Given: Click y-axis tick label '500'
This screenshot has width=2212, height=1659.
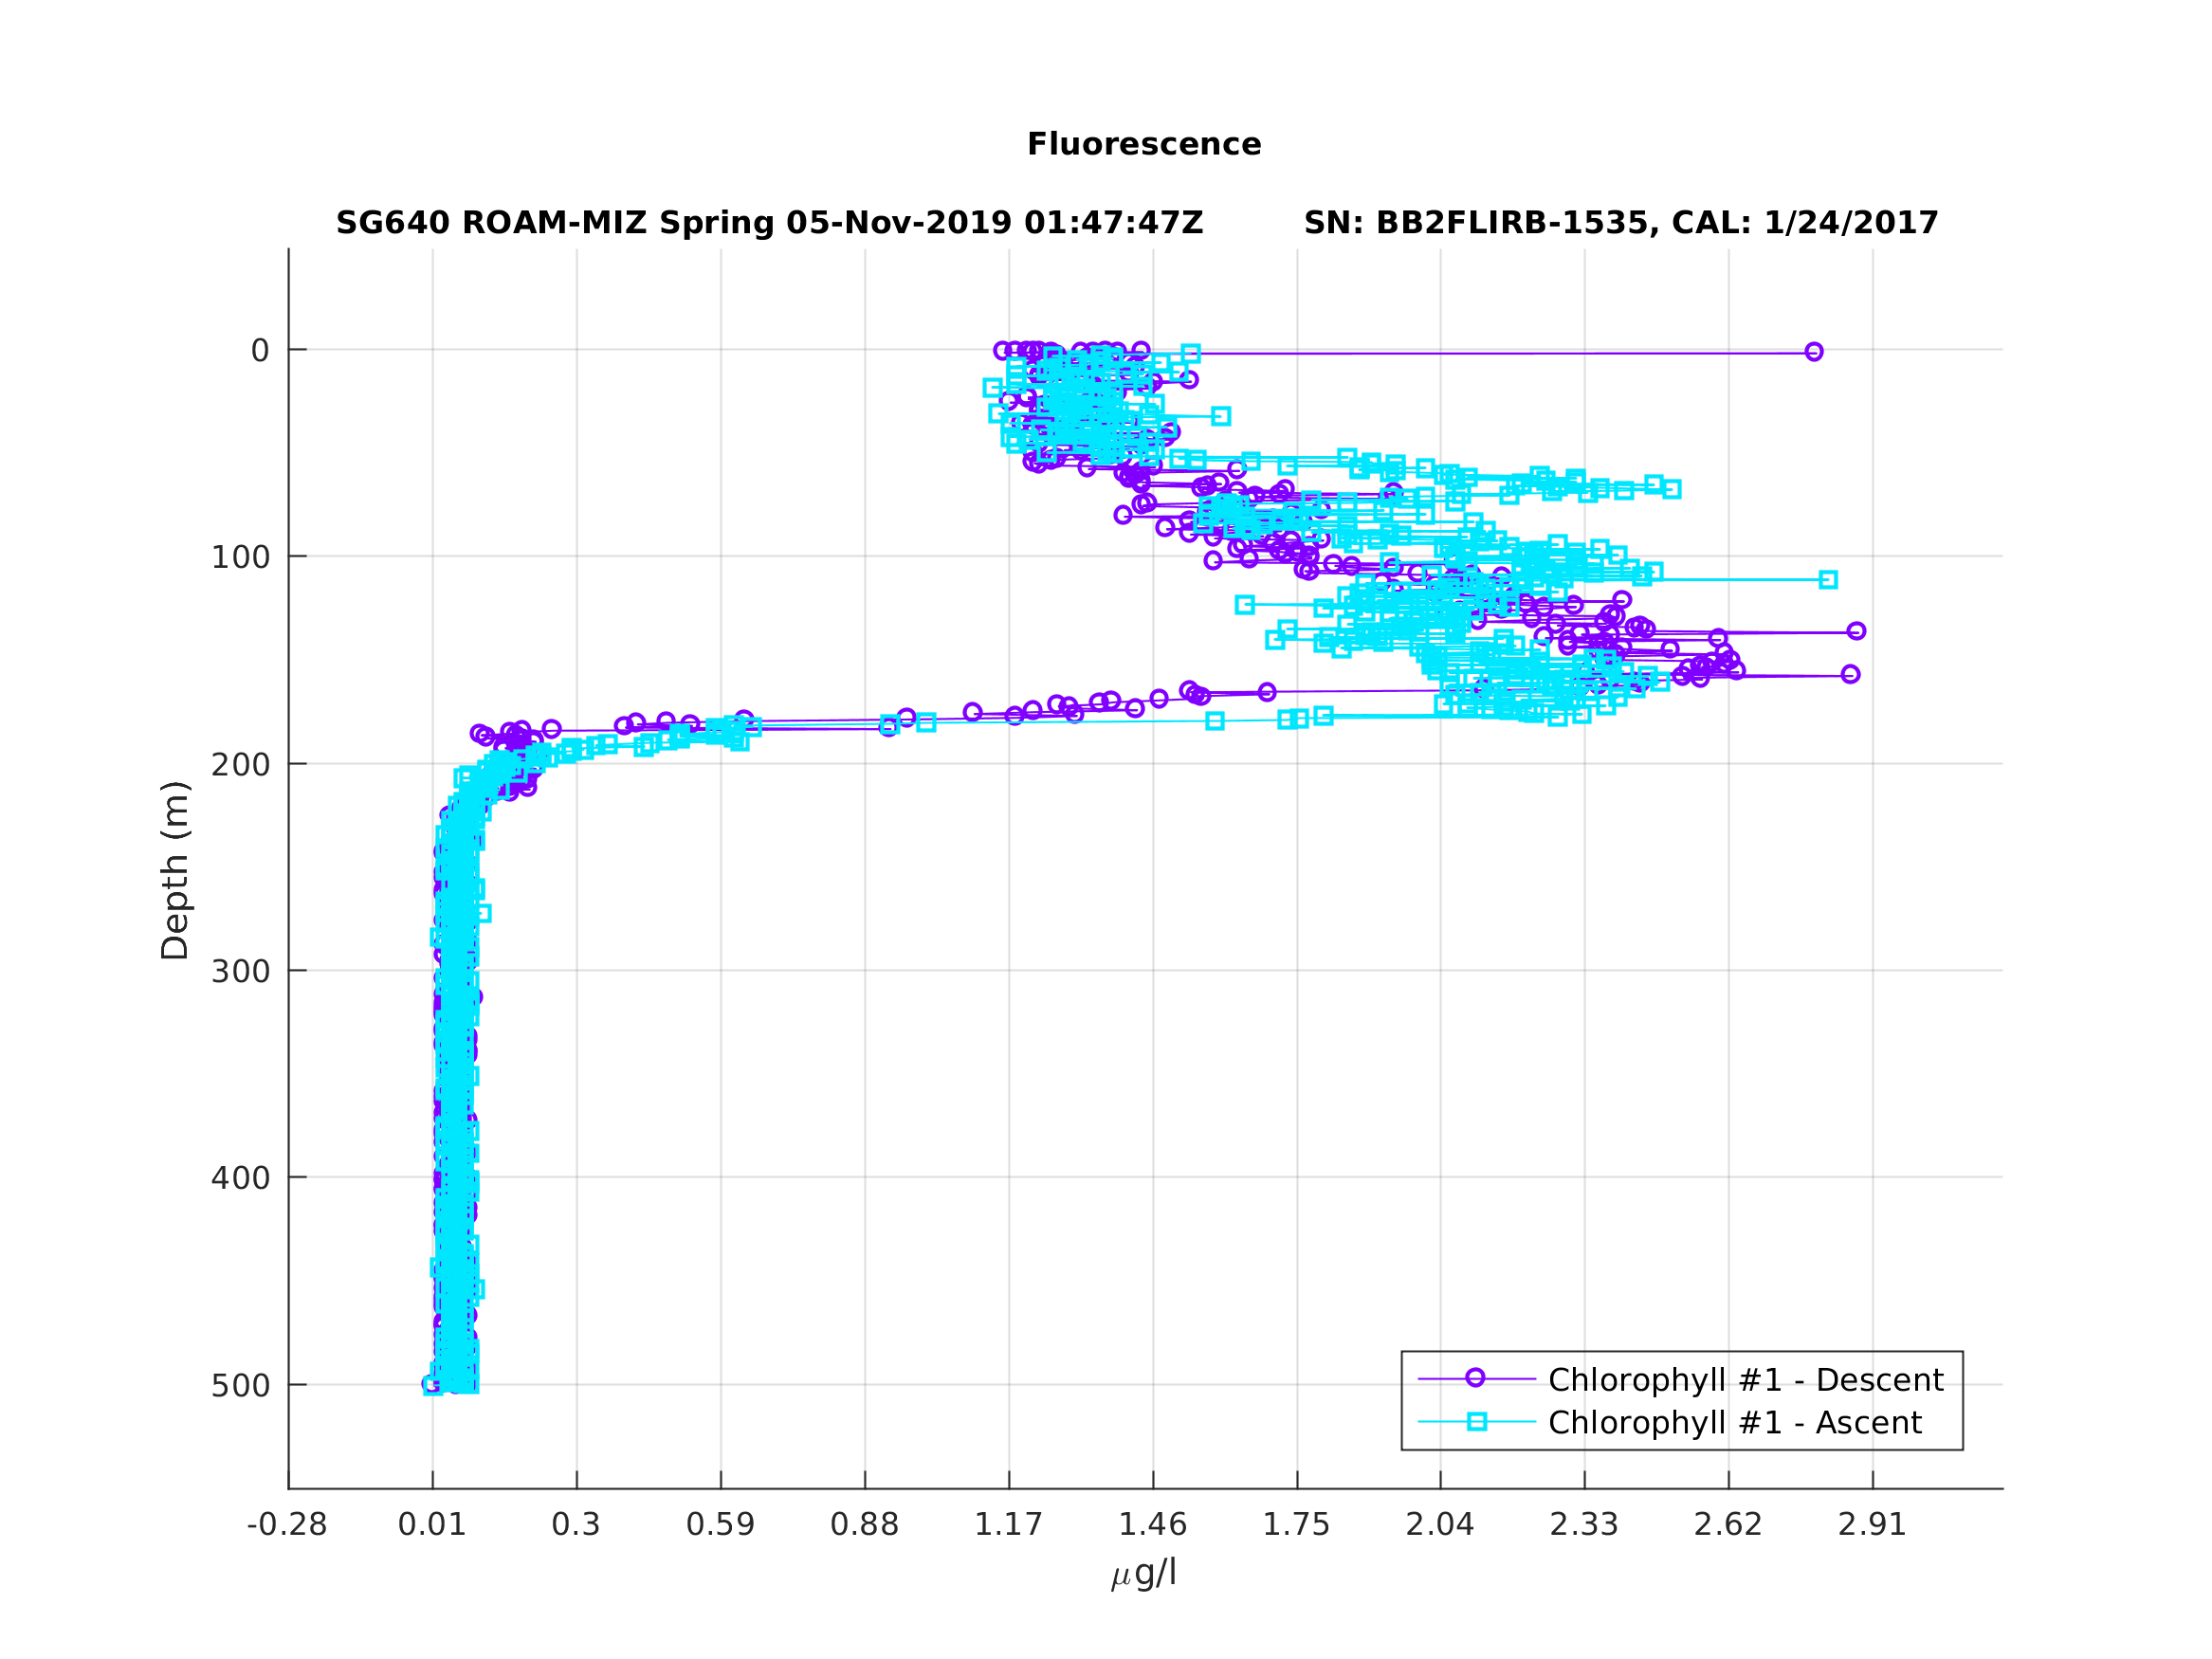Looking at the screenshot, I should pos(240,1386).
